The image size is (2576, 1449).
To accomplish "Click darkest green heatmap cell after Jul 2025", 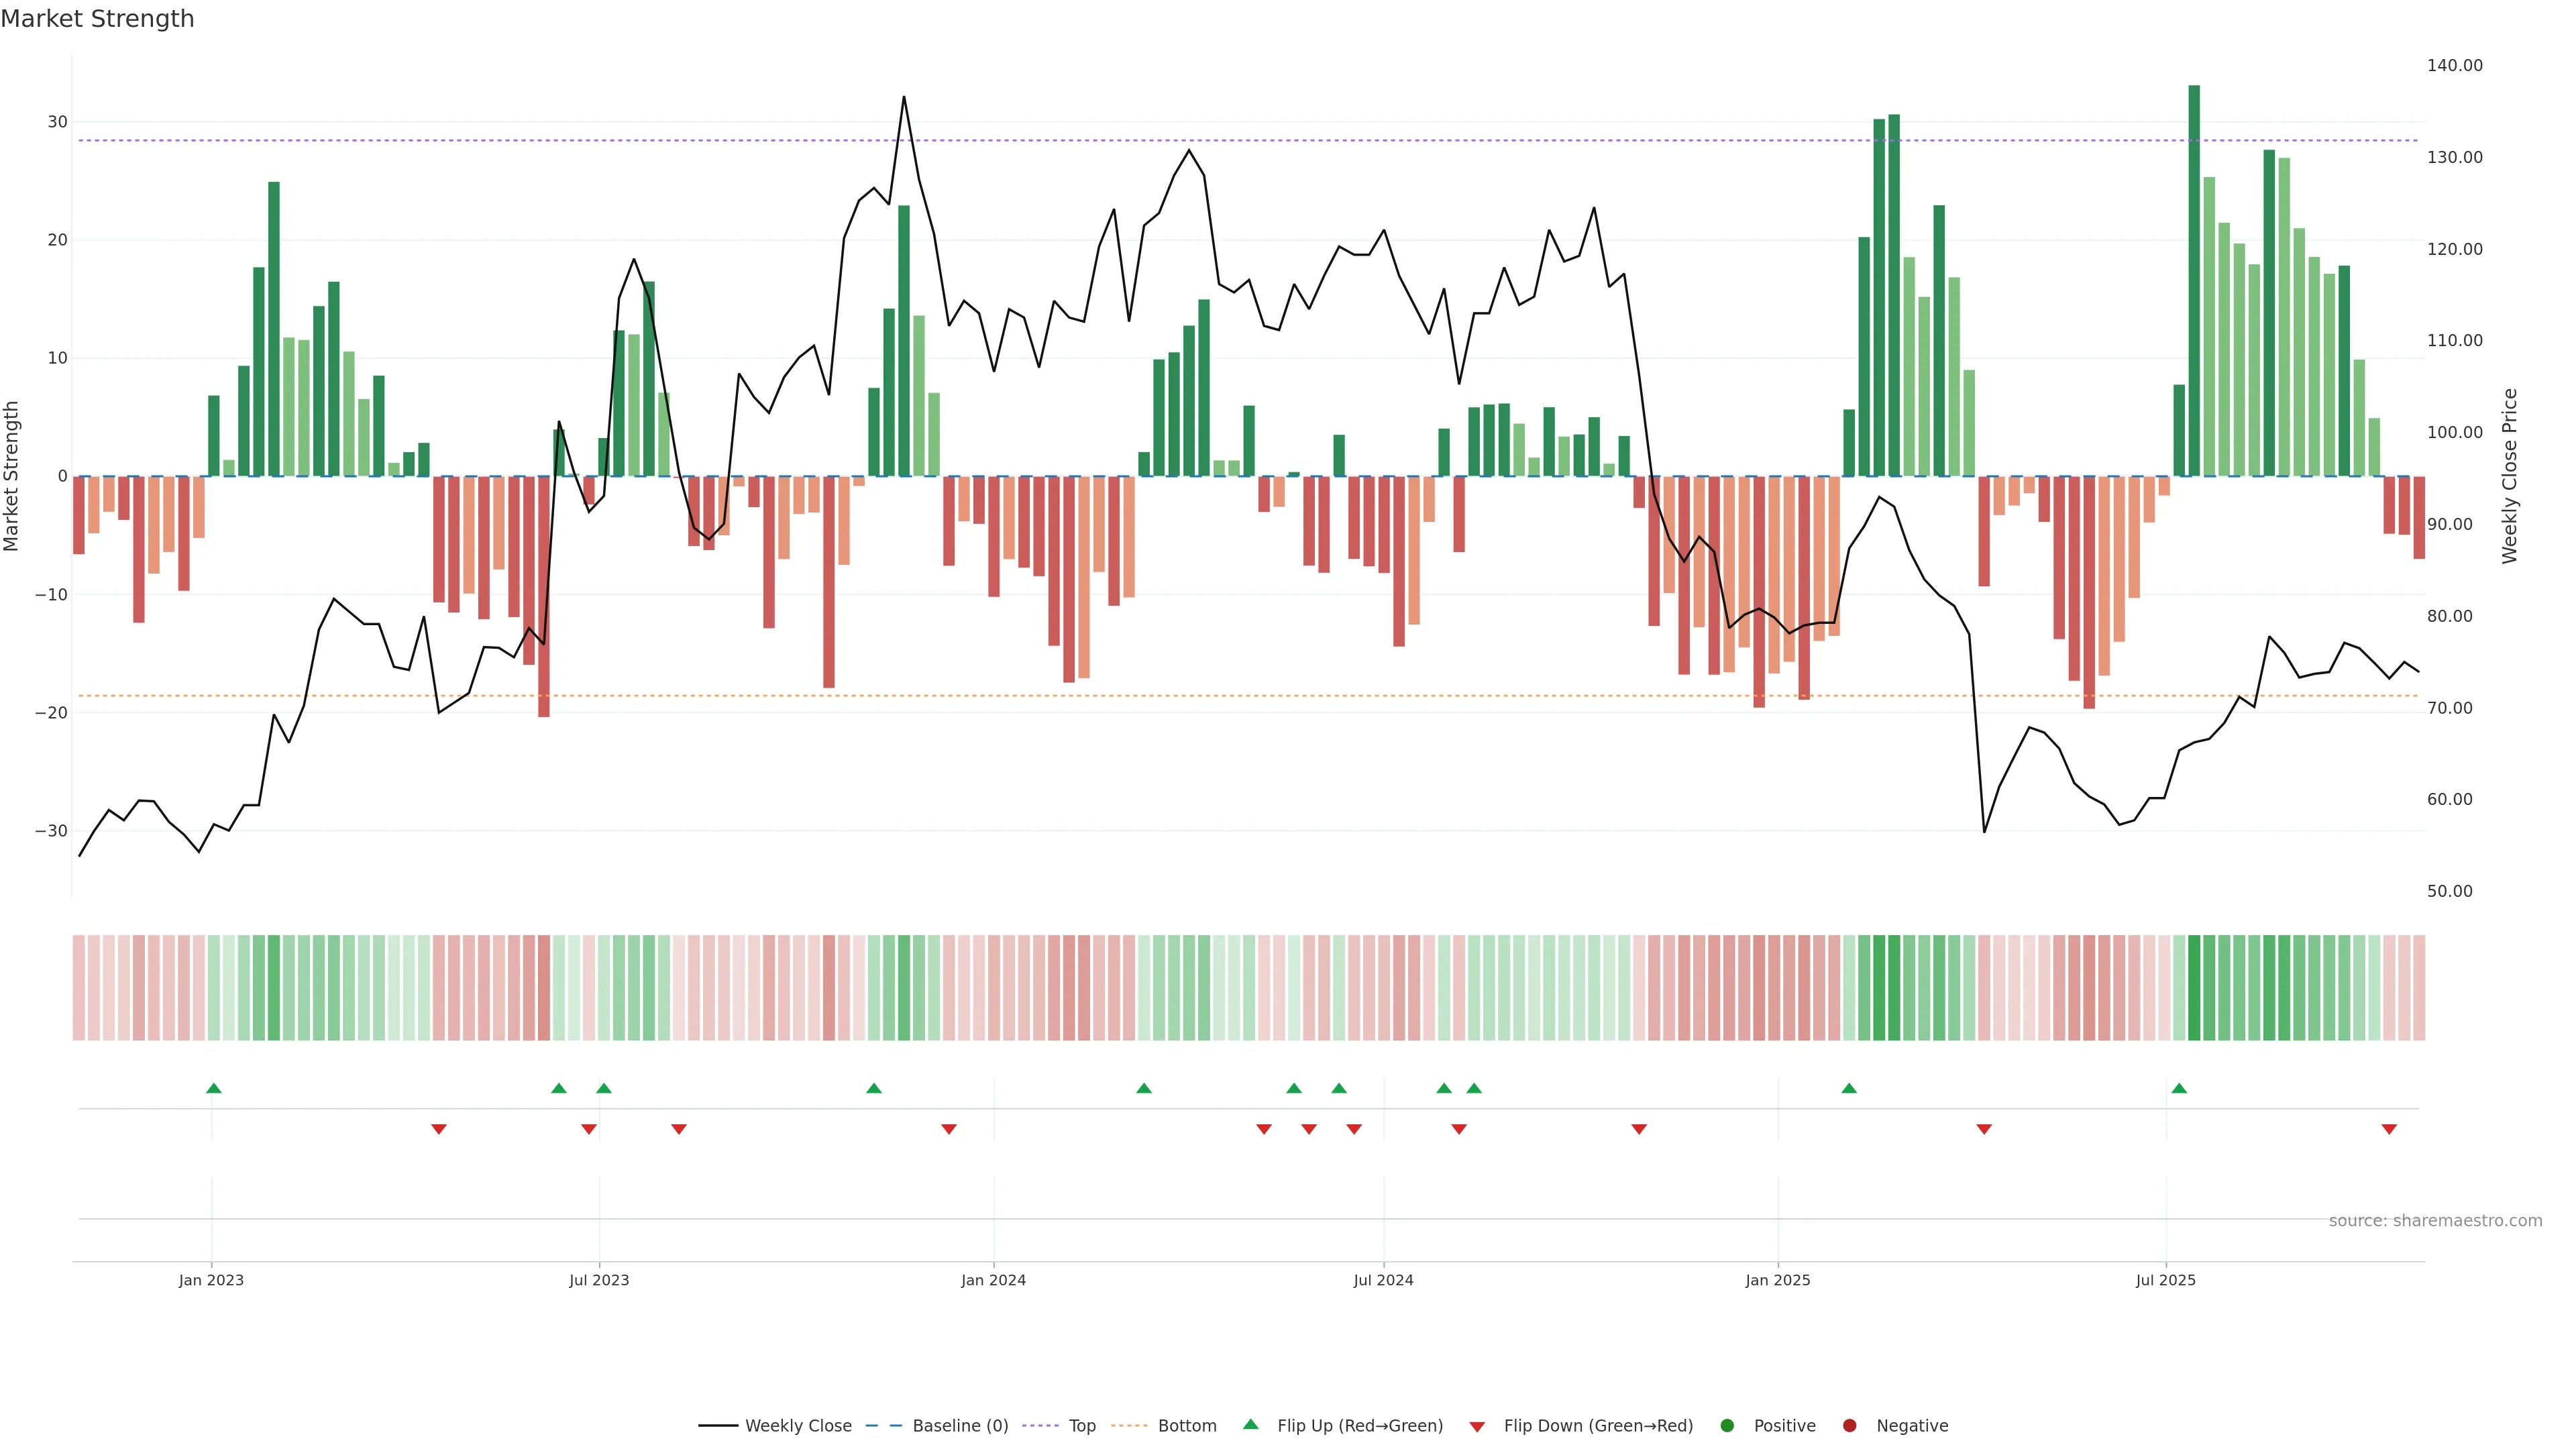I will pos(2194,988).
